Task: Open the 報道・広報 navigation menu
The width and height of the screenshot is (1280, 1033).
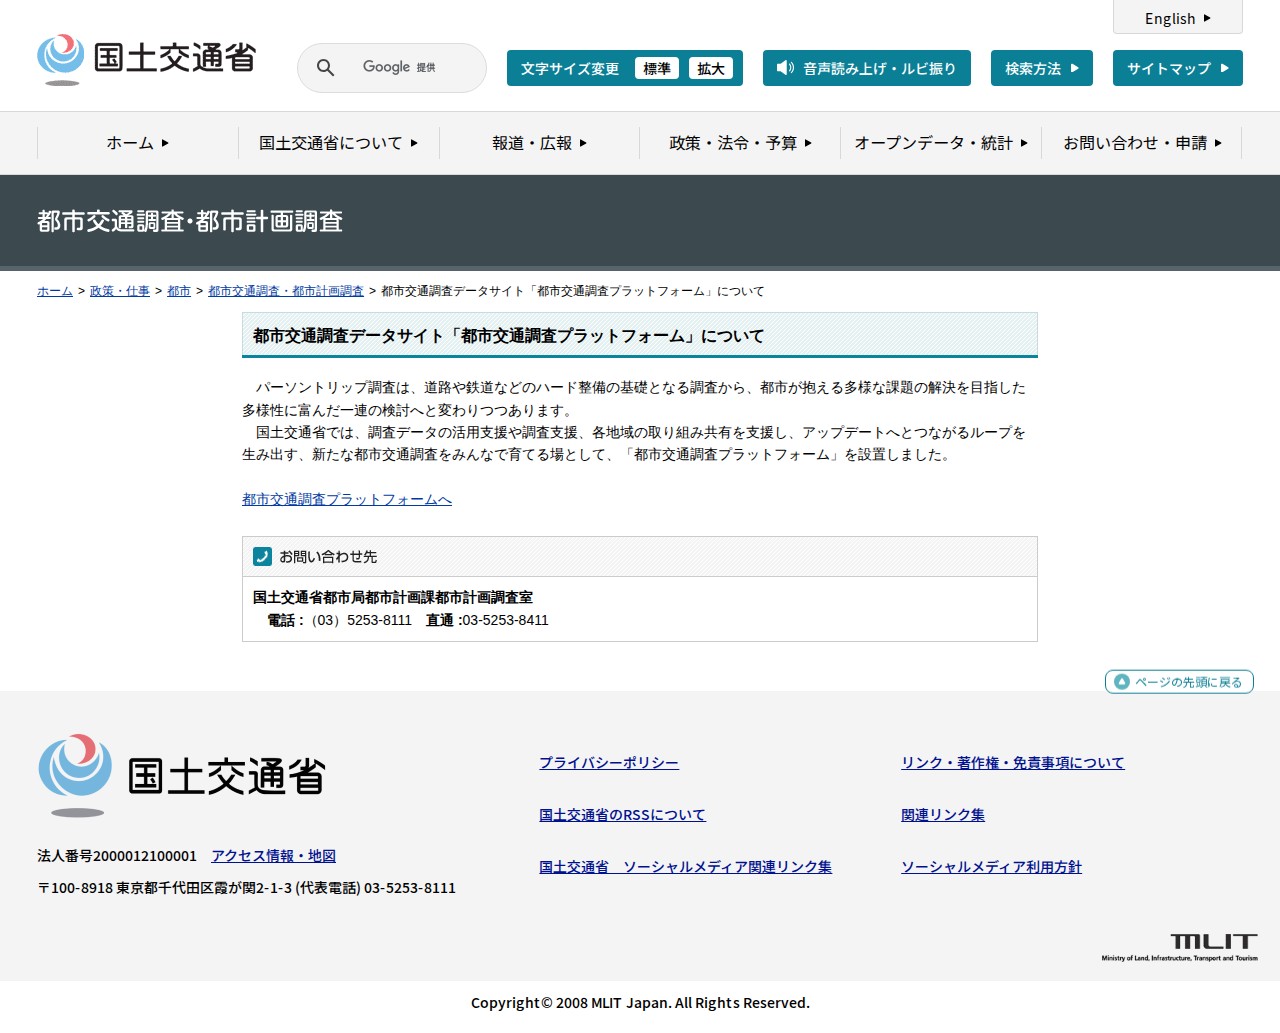Action: coord(539,143)
